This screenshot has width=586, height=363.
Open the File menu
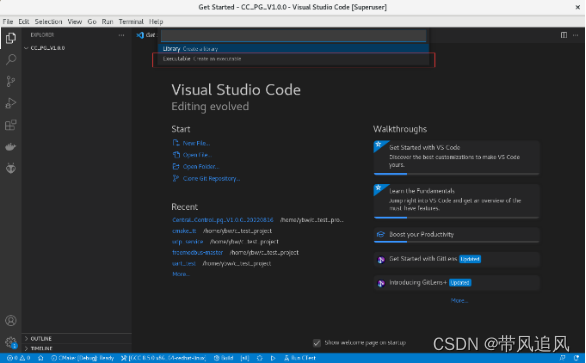point(8,22)
